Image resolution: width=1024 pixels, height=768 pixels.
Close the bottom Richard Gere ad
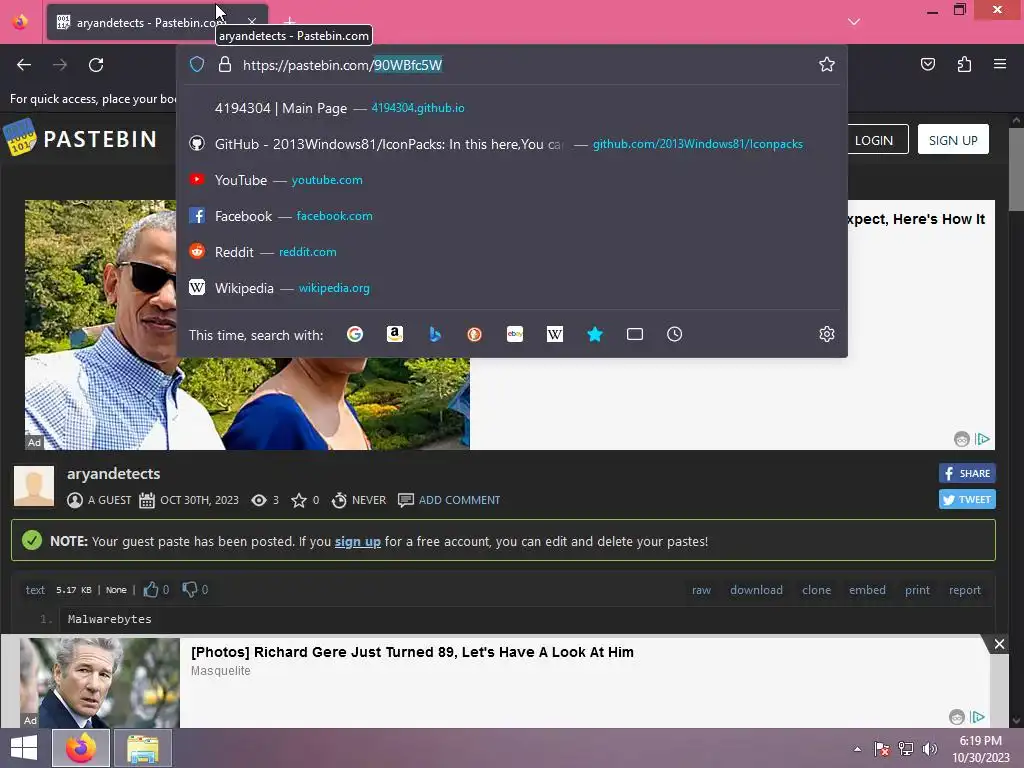[x=999, y=645]
